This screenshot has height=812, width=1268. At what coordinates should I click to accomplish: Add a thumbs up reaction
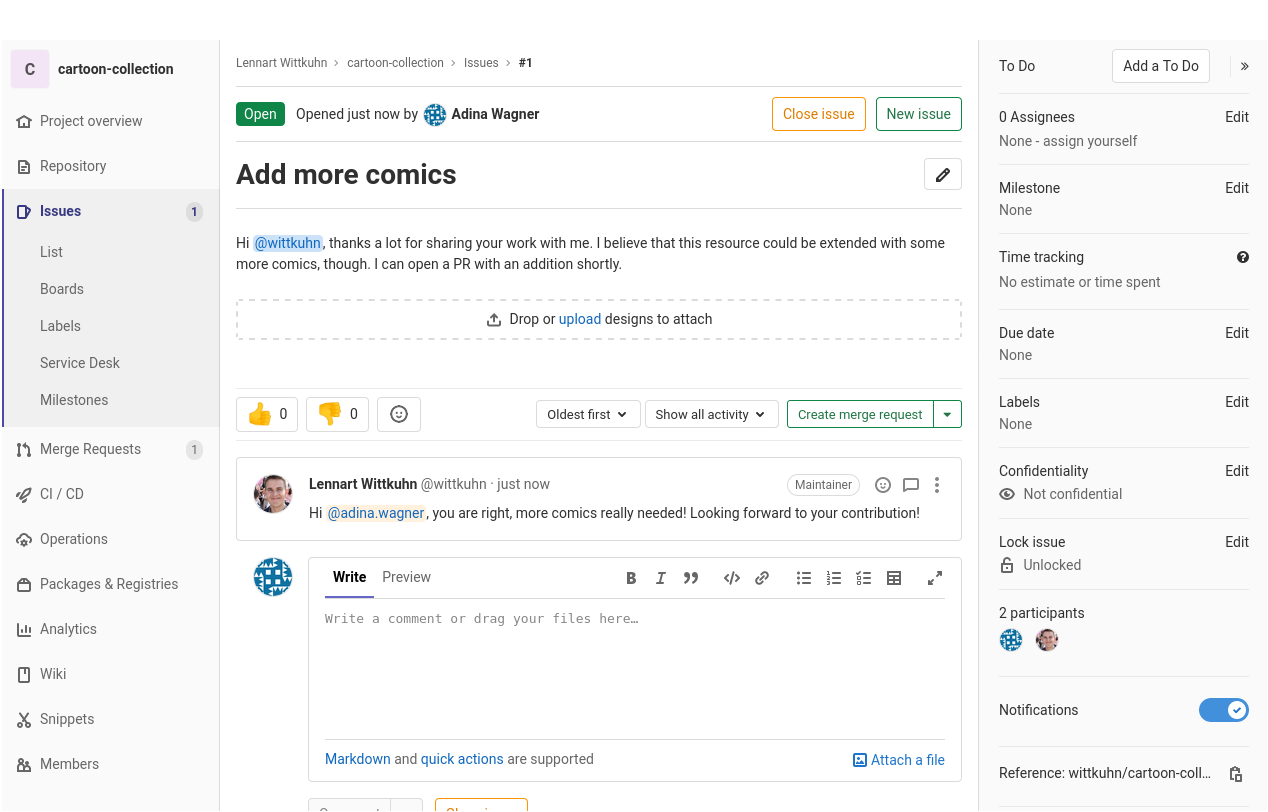pyautogui.click(x=267, y=414)
